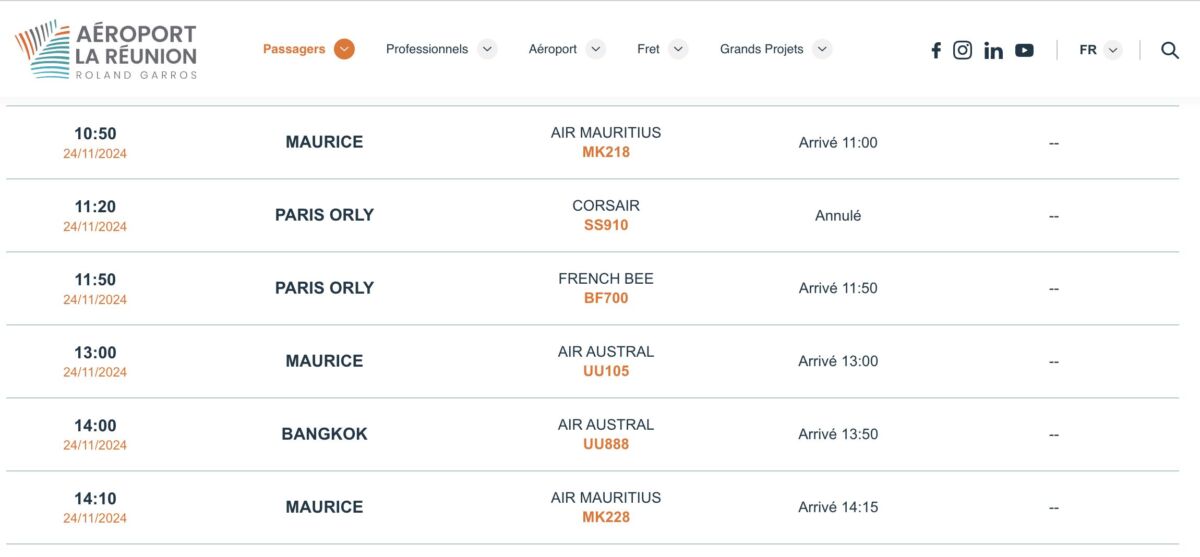Click the Grands Projets menu label

click(761, 49)
